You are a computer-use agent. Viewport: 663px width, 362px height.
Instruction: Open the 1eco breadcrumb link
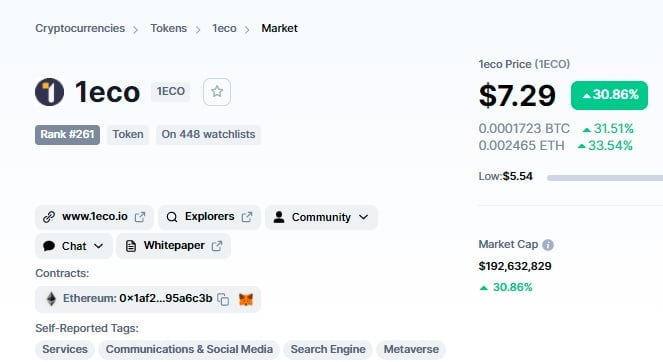(x=224, y=28)
